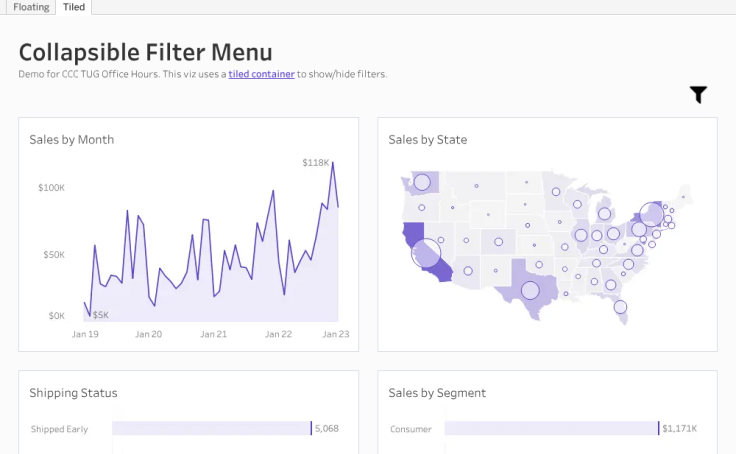This screenshot has width=736, height=454.
Task: Click the black filter funnel icon
Action: pyautogui.click(x=698, y=94)
